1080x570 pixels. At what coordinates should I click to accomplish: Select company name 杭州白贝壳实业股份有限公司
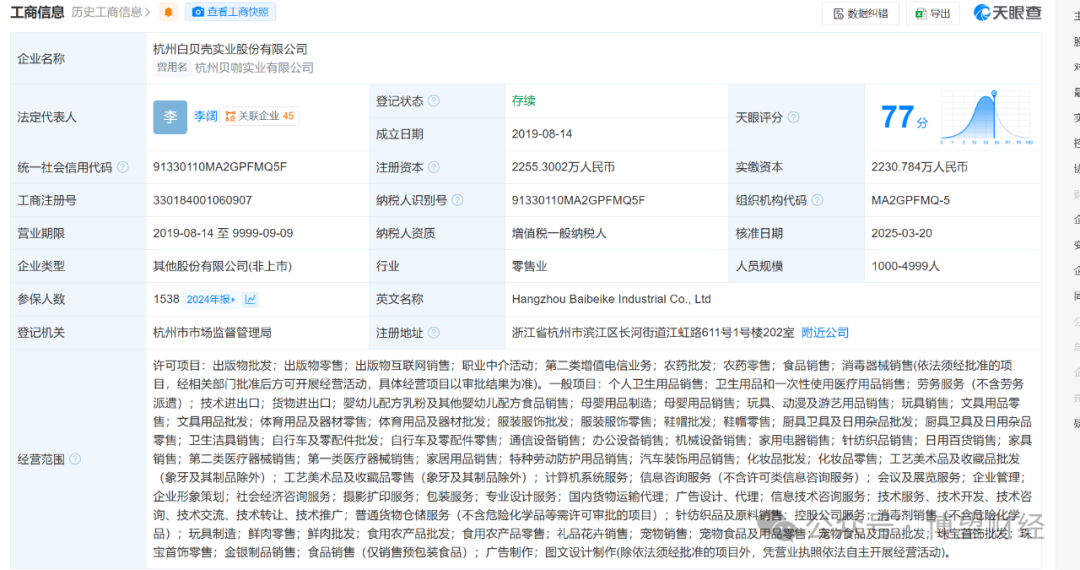click(230, 49)
